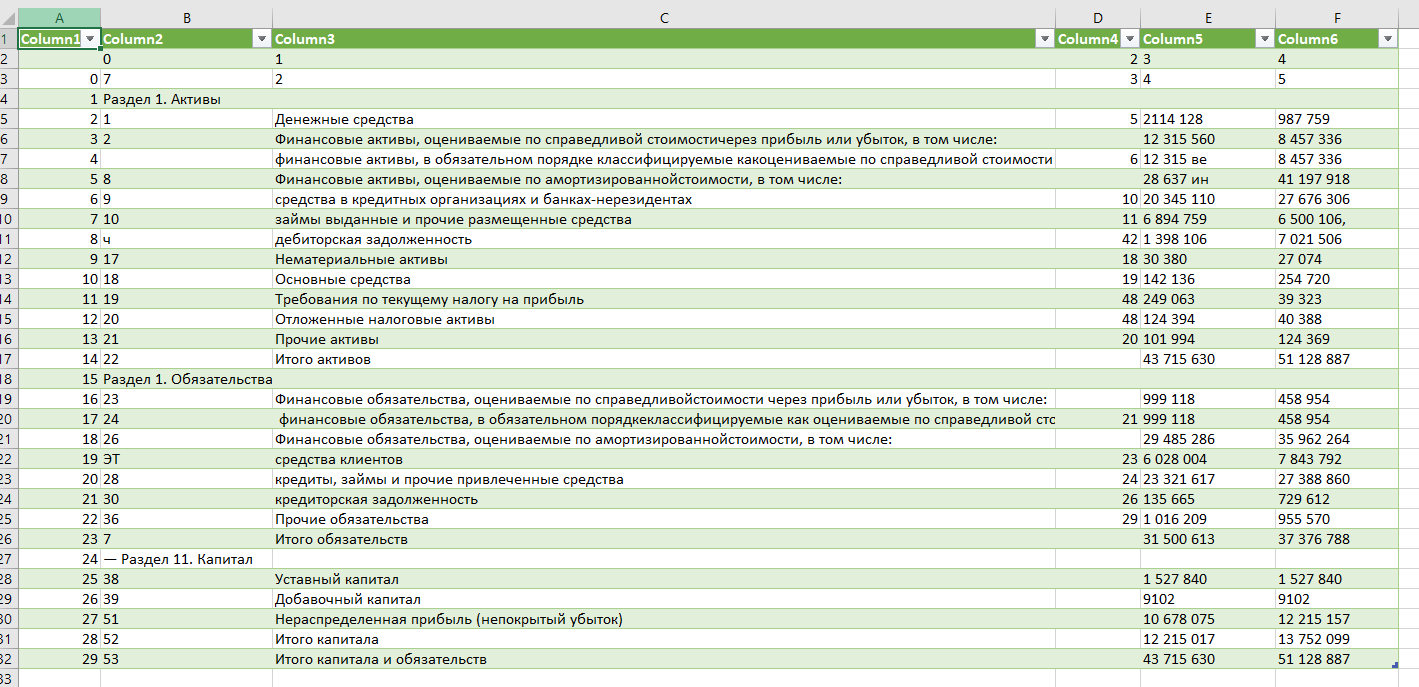Screen dimensions: 1419x687
Task: Select row 27 header
Action: click(x=9, y=559)
